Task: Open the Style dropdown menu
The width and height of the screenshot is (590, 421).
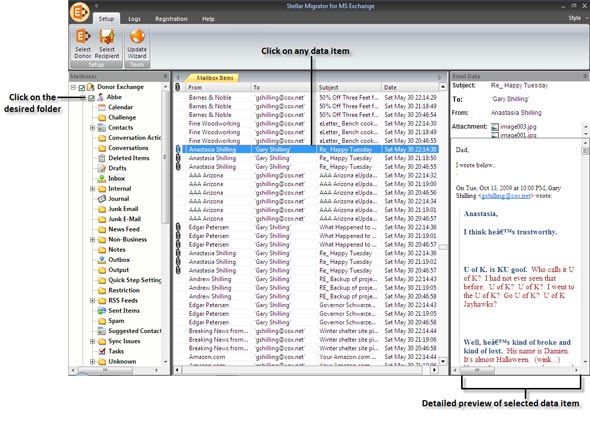Action: pos(578,18)
